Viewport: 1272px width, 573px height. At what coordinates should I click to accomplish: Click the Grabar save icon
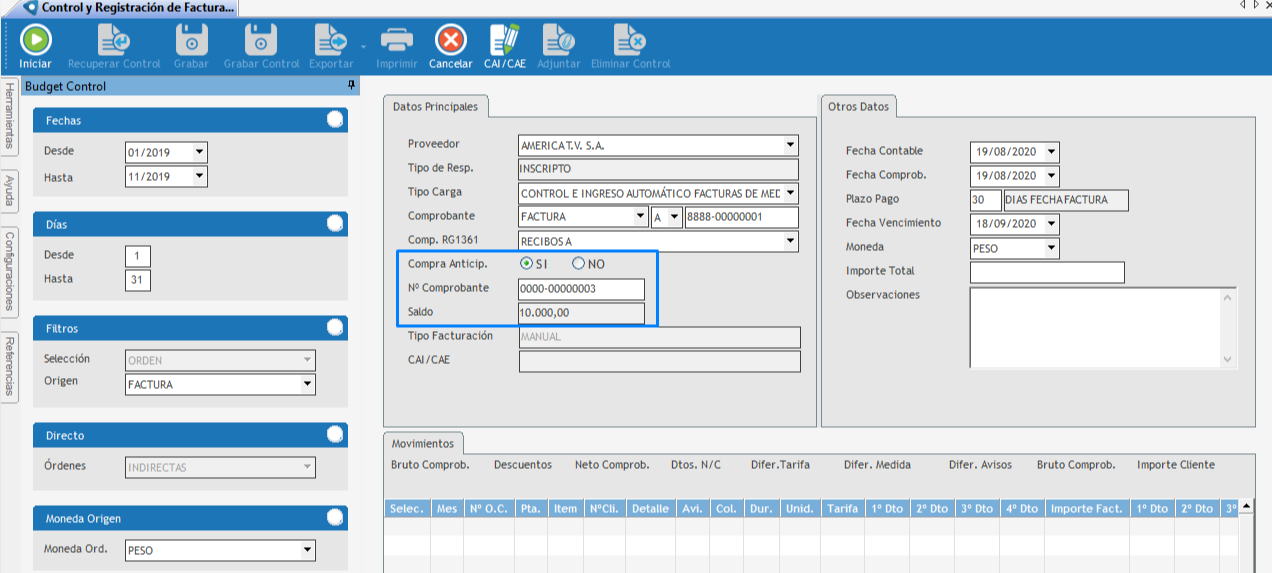coord(191,41)
